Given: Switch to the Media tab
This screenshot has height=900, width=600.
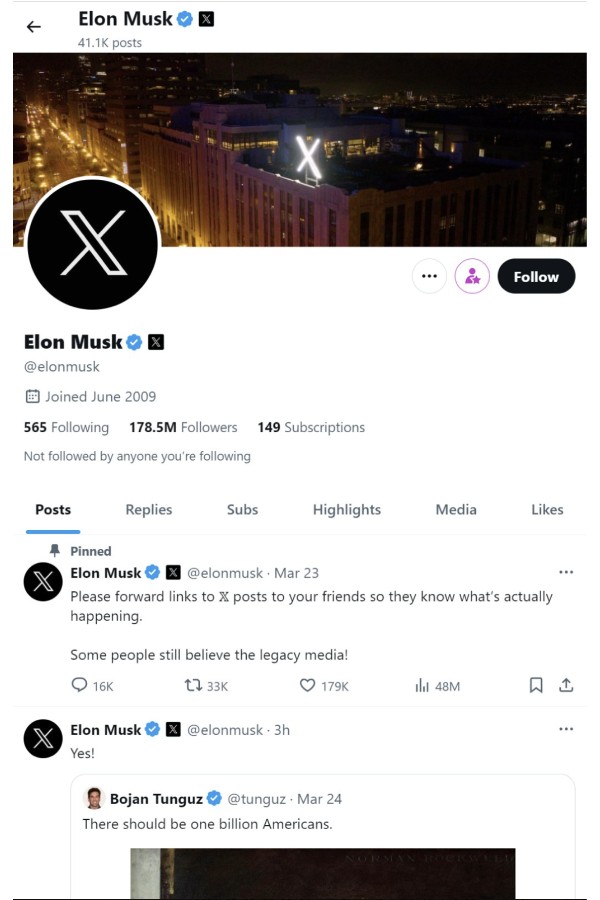Looking at the screenshot, I should [456, 509].
